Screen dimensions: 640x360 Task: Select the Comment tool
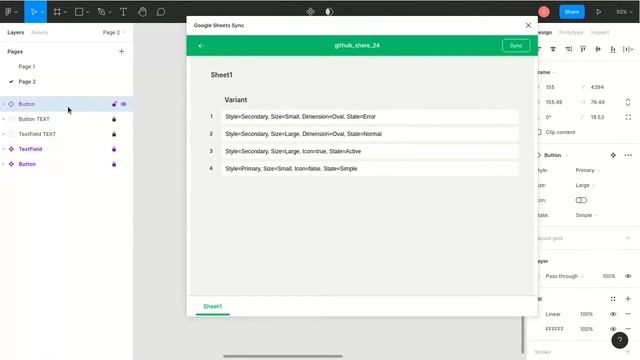tap(161, 12)
